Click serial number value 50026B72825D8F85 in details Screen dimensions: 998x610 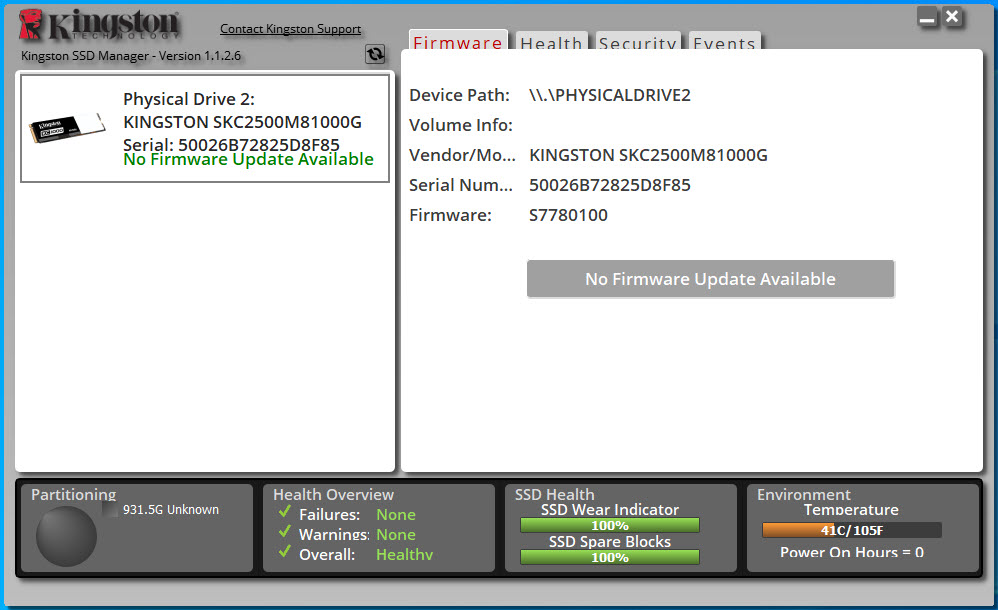click(x=610, y=185)
